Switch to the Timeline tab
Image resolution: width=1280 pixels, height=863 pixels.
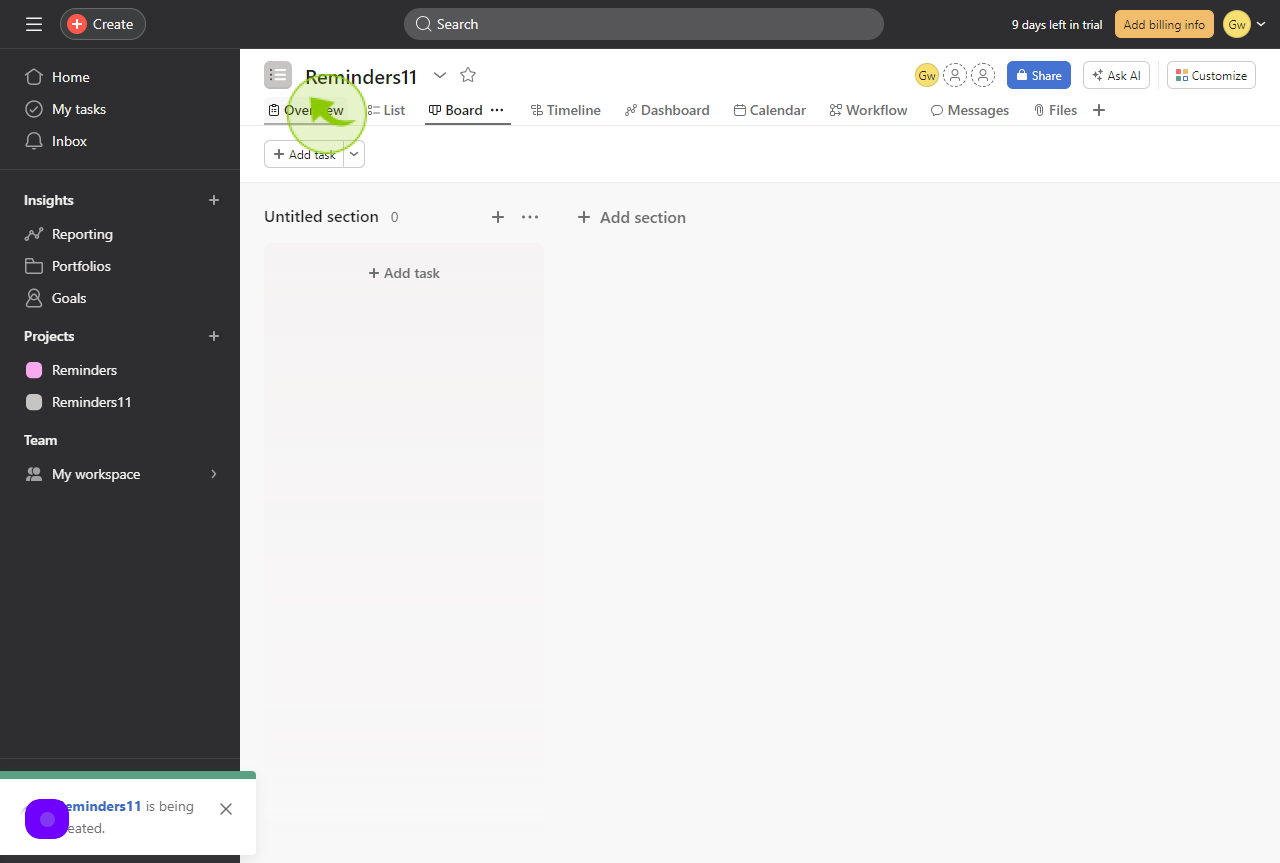point(566,110)
